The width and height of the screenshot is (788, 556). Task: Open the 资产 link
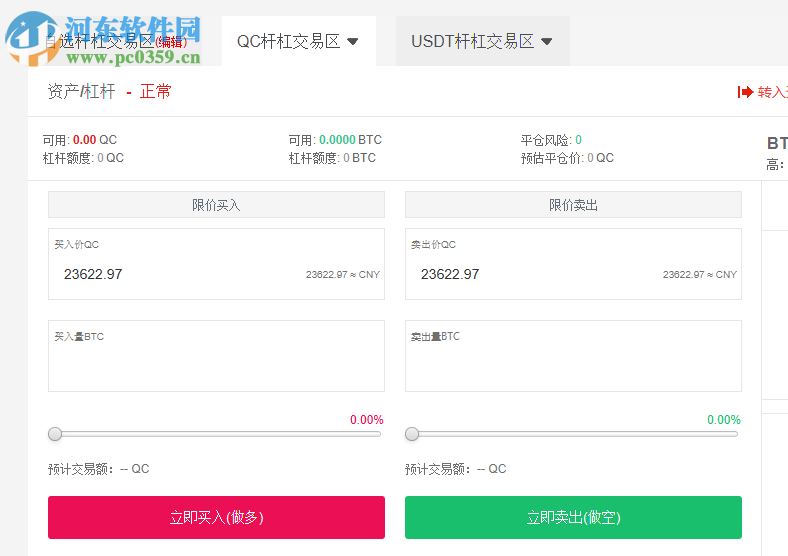62,92
